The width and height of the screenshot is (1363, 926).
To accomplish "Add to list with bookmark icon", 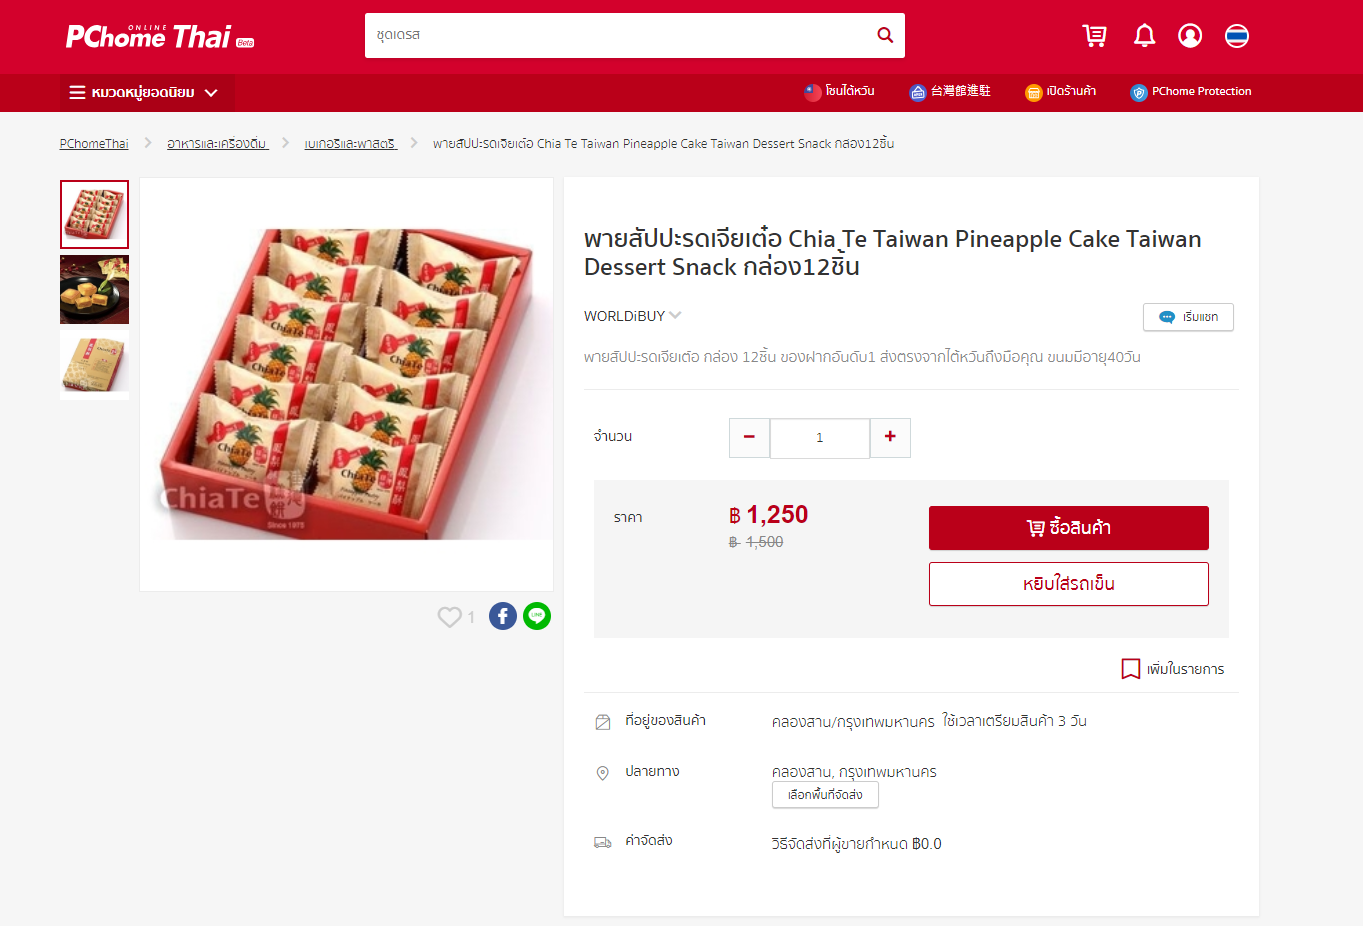I will [x=1130, y=669].
